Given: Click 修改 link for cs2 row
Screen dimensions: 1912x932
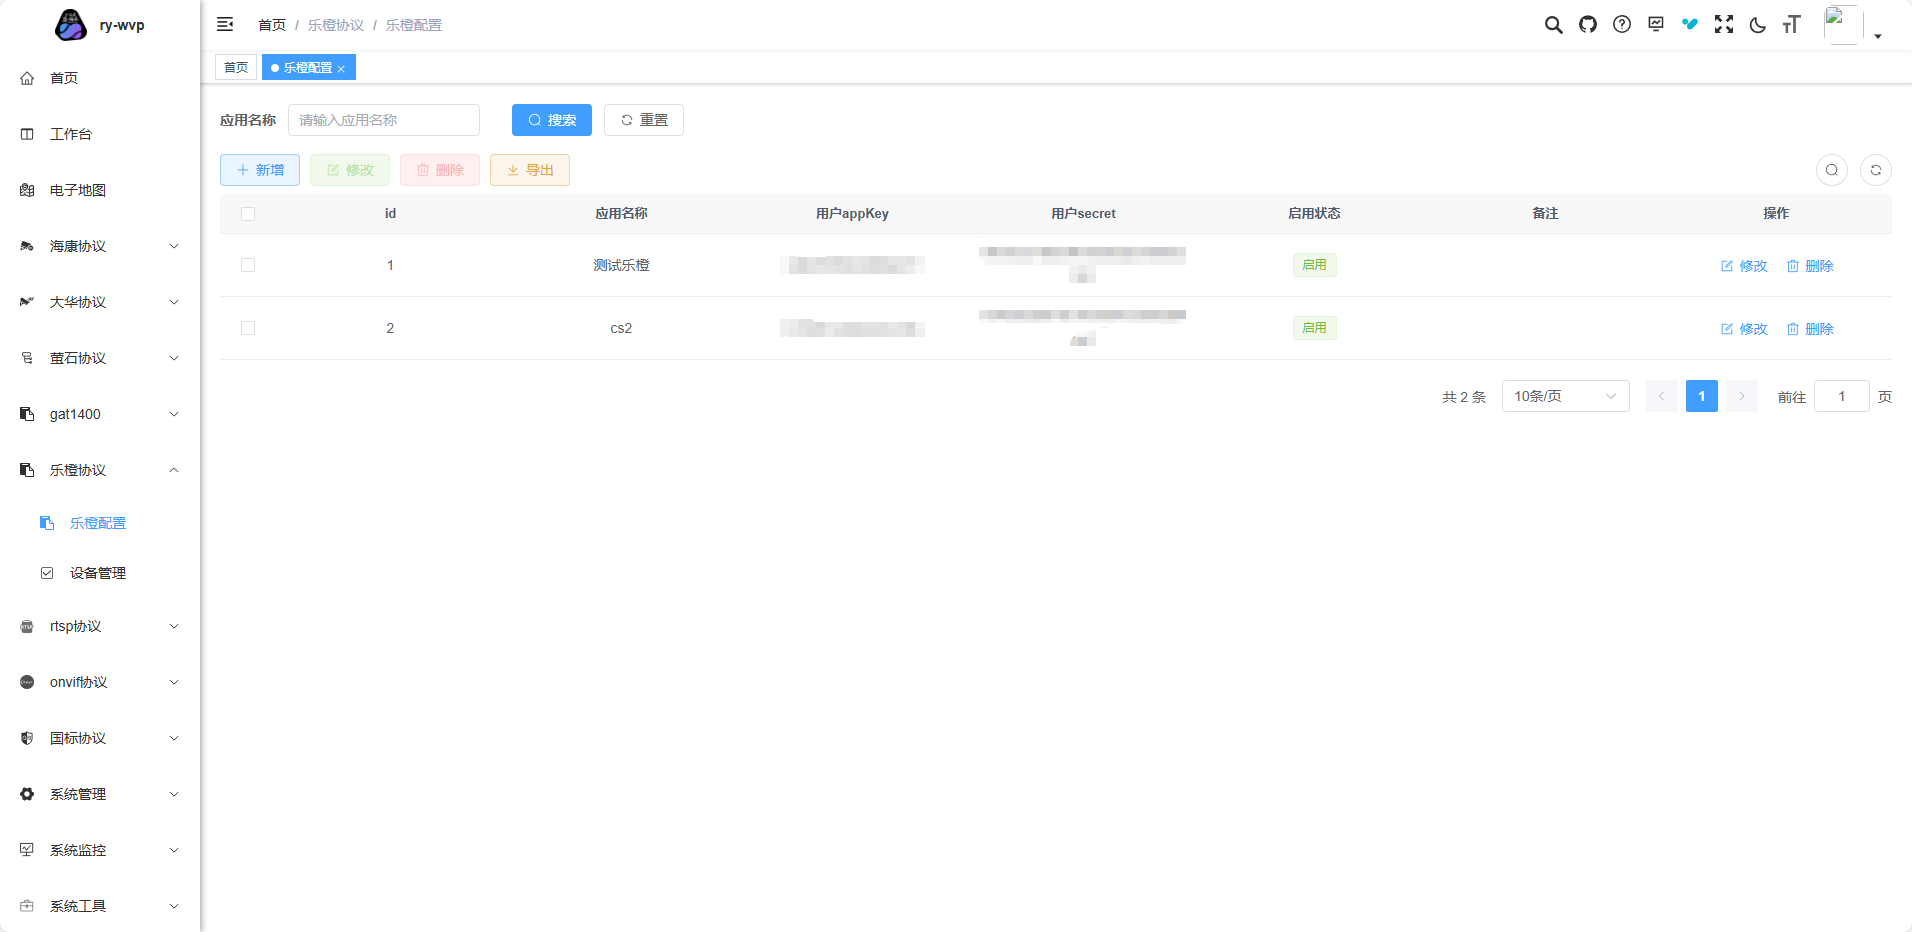Looking at the screenshot, I should tap(1744, 329).
